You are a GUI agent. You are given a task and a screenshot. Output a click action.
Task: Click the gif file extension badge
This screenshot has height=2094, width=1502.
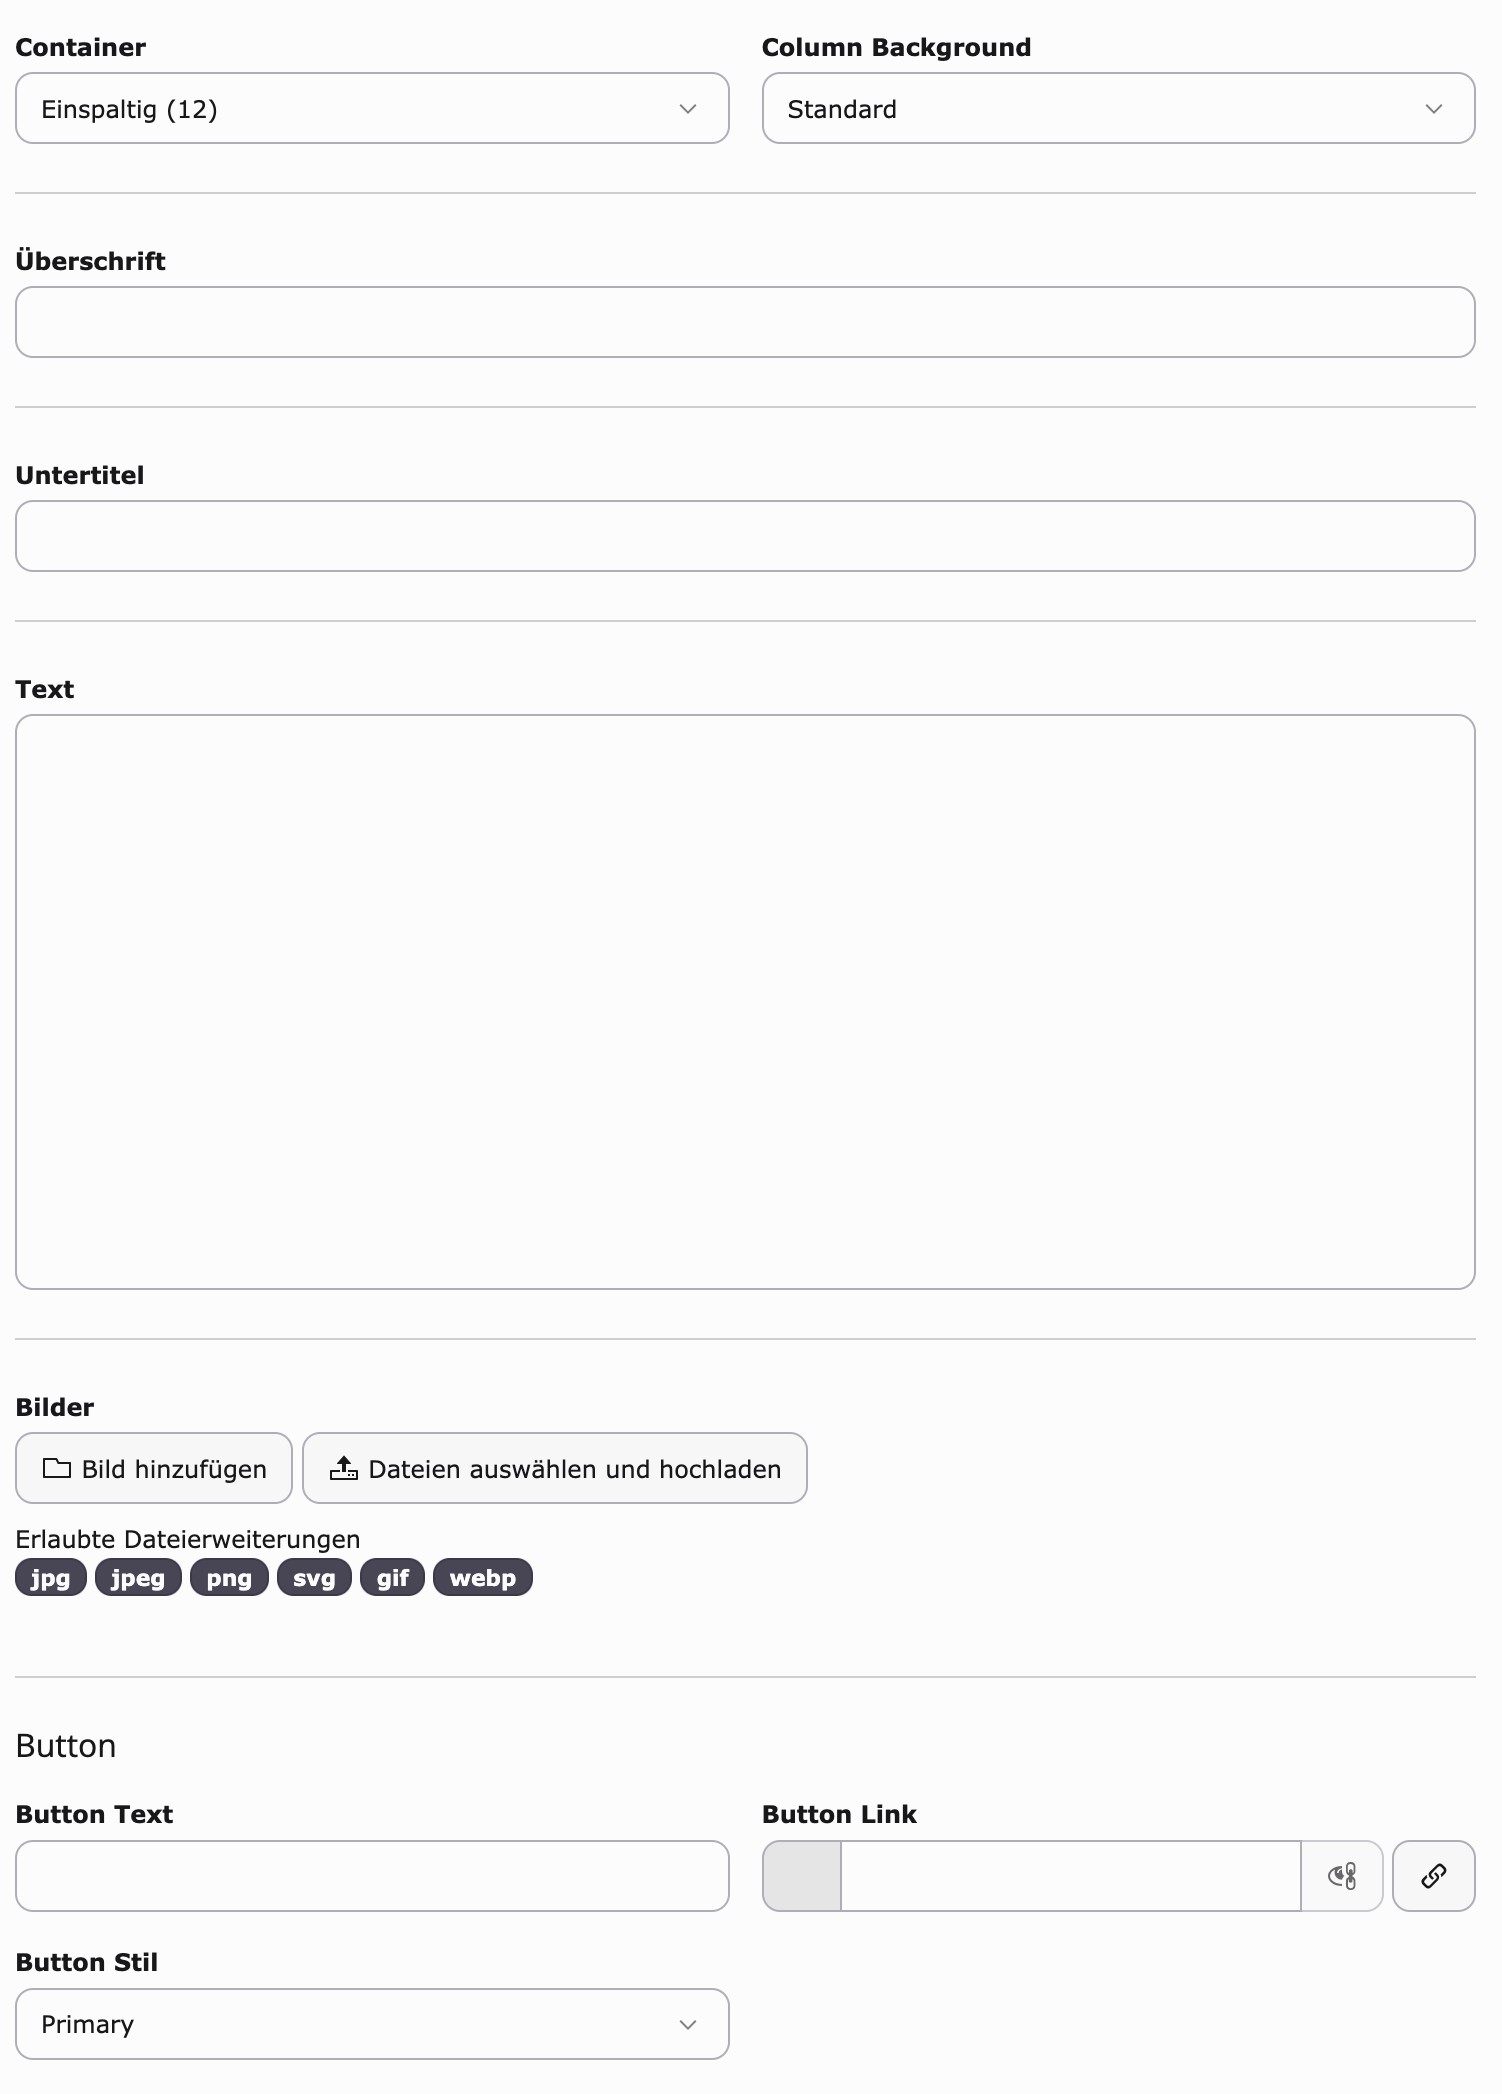pyautogui.click(x=392, y=1578)
